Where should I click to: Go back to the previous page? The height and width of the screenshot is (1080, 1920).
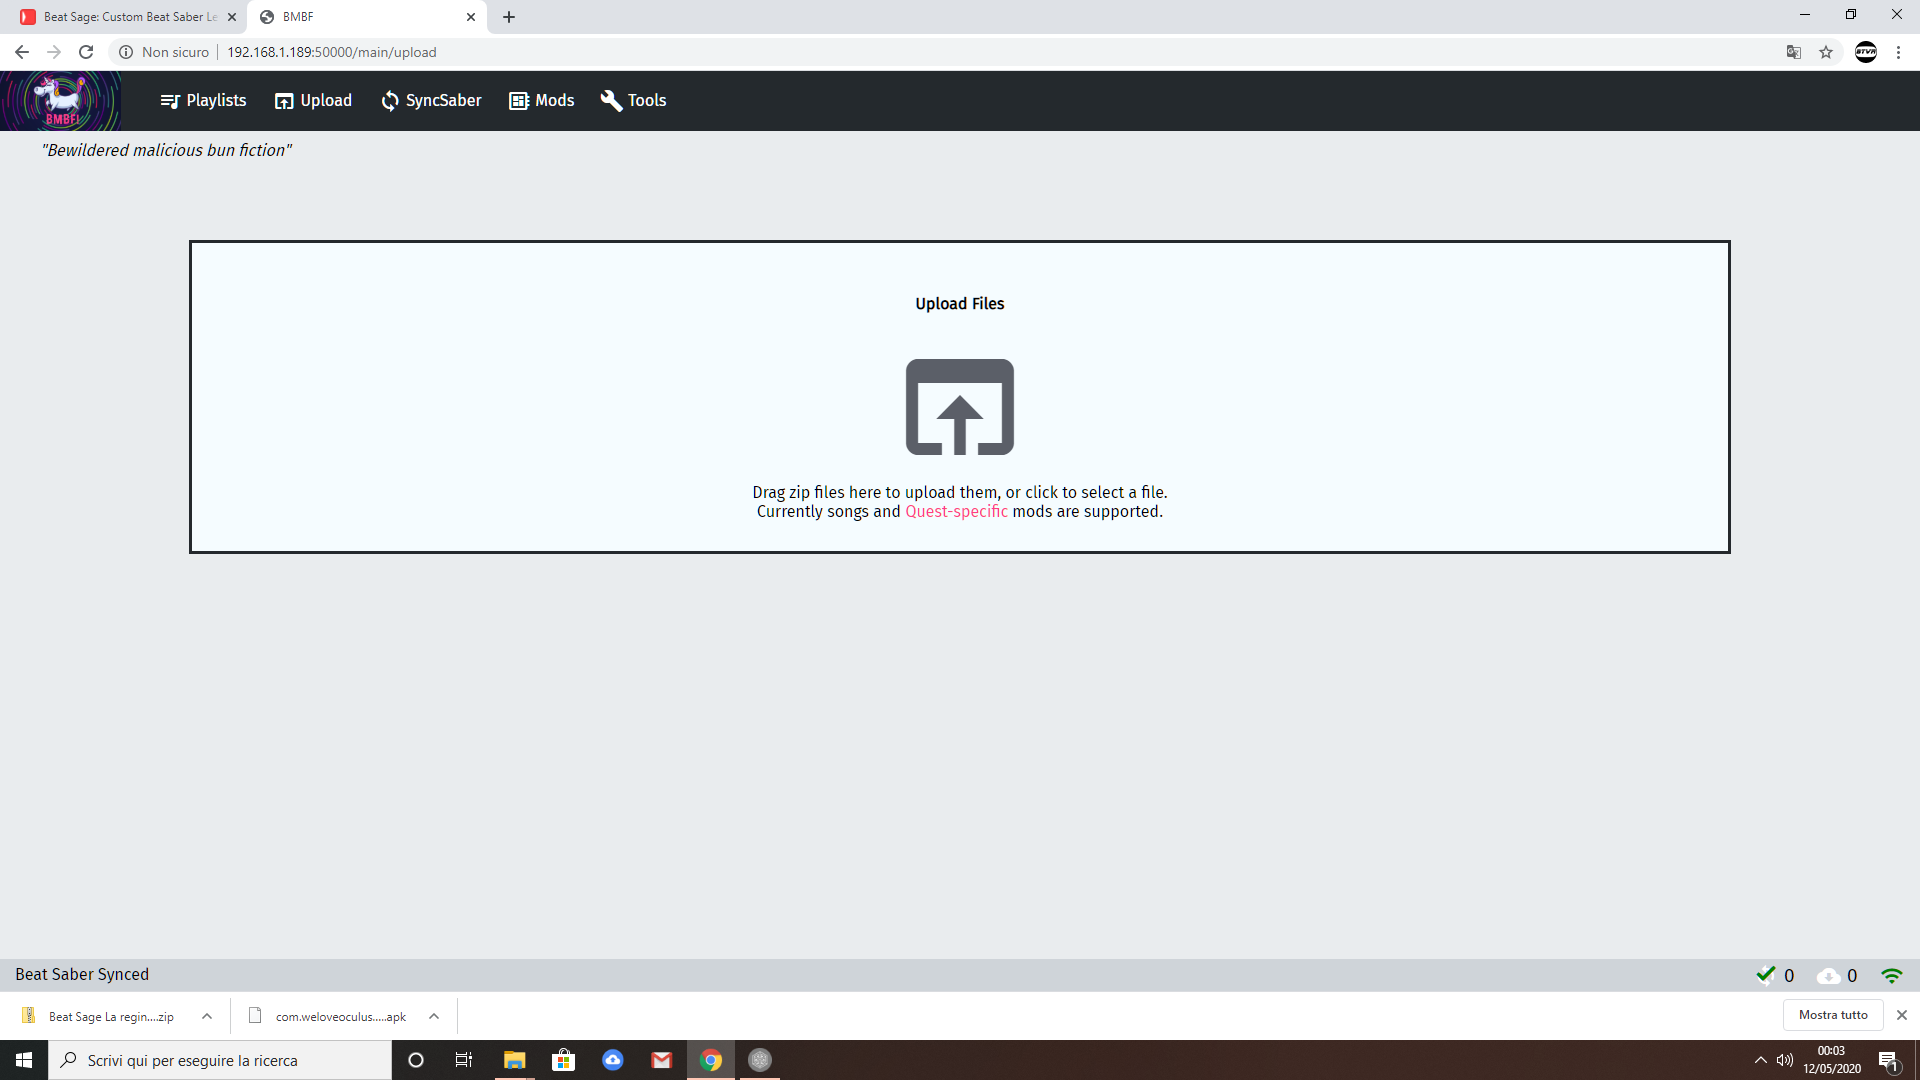(22, 52)
